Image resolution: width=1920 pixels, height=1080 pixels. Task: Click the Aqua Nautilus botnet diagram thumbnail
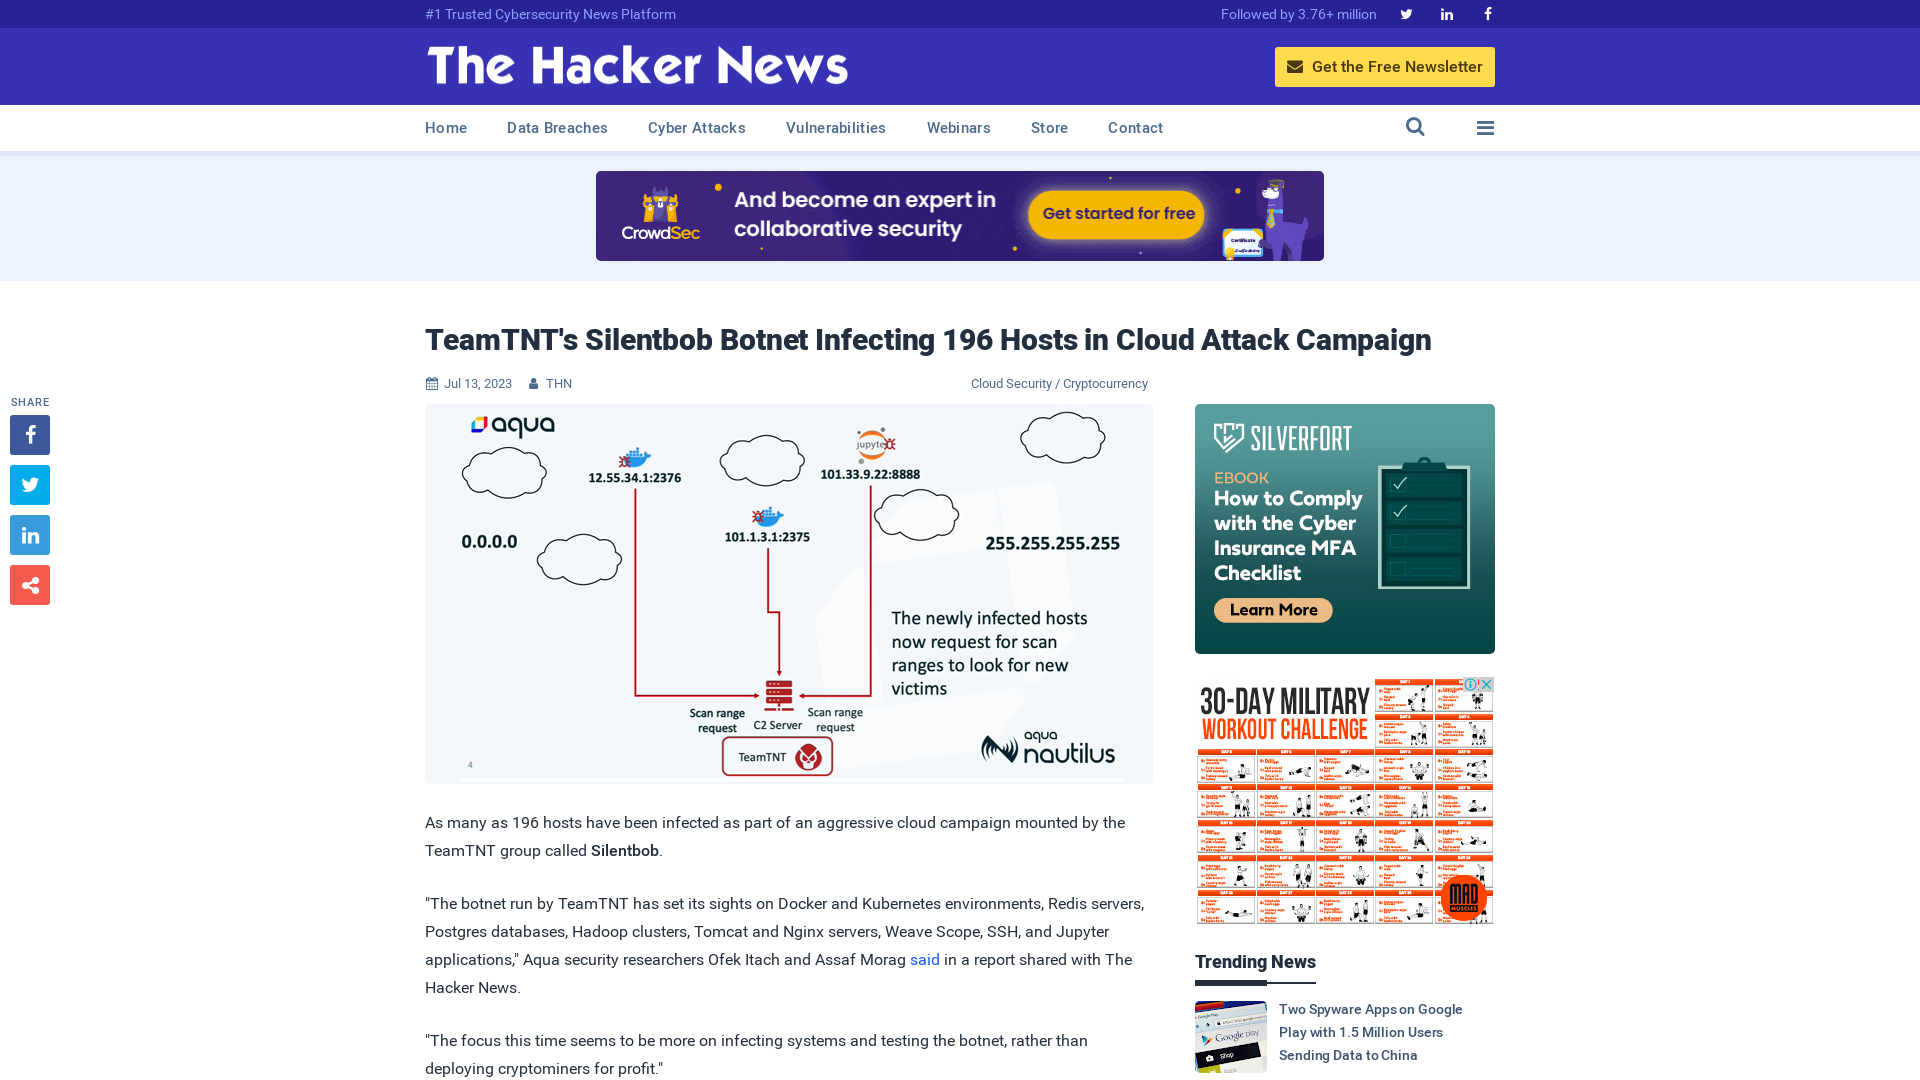coord(789,593)
